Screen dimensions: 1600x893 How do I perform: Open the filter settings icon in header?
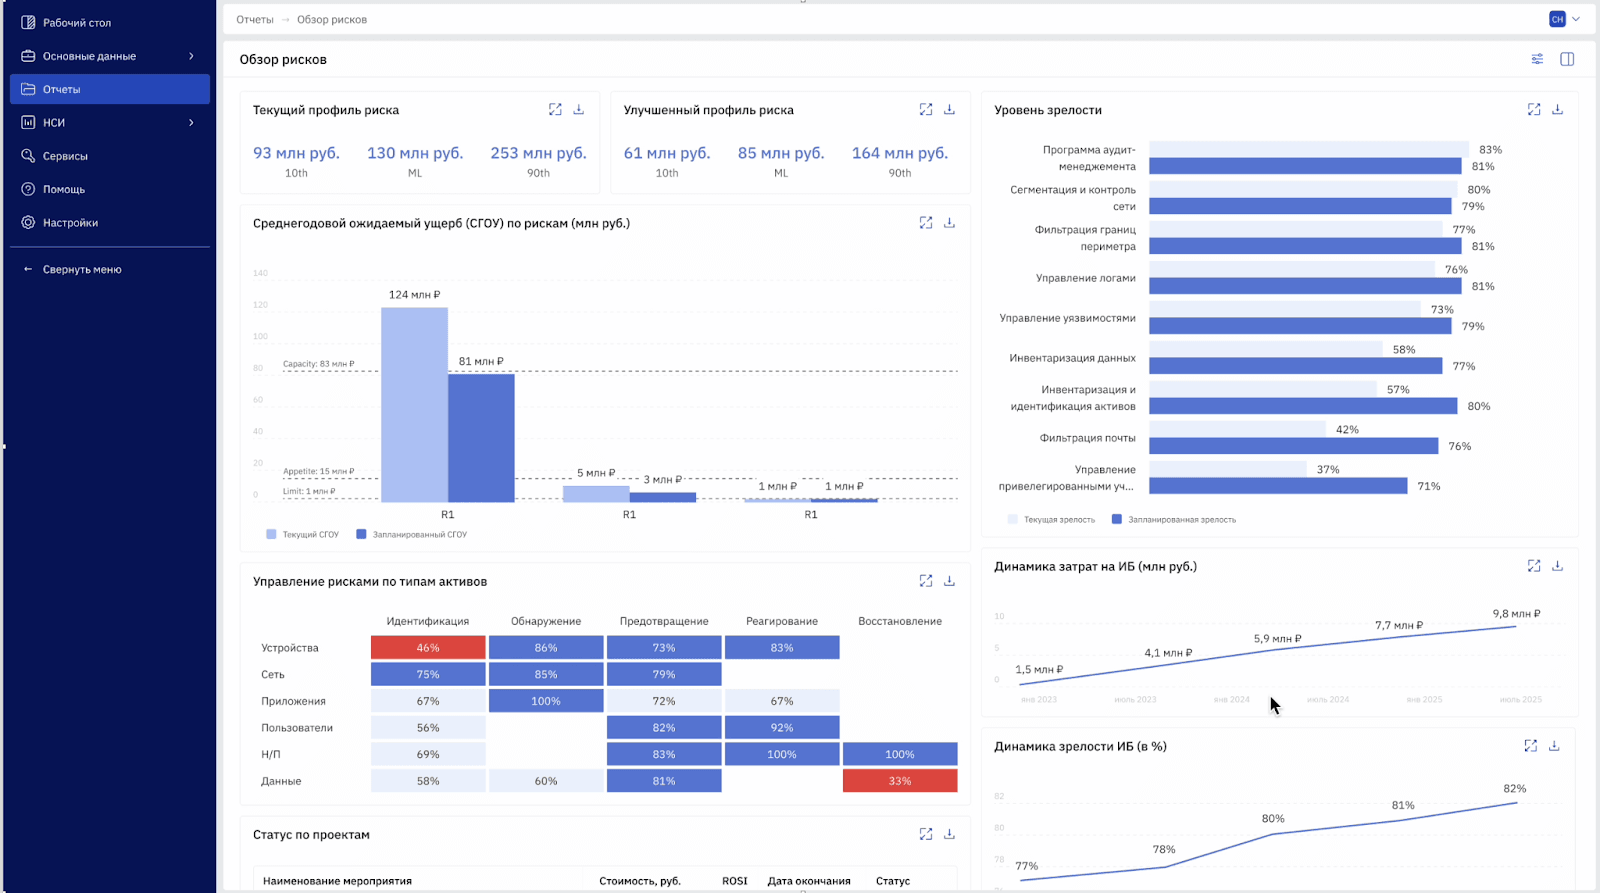(x=1537, y=59)
